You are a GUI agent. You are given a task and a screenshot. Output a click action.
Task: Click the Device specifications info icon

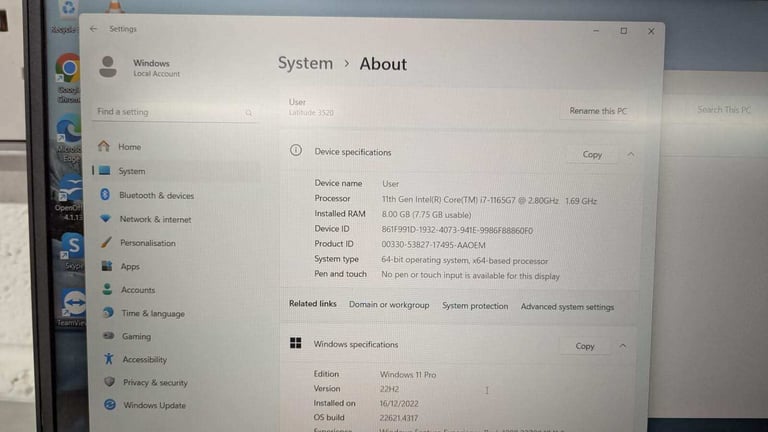point(296,150)
